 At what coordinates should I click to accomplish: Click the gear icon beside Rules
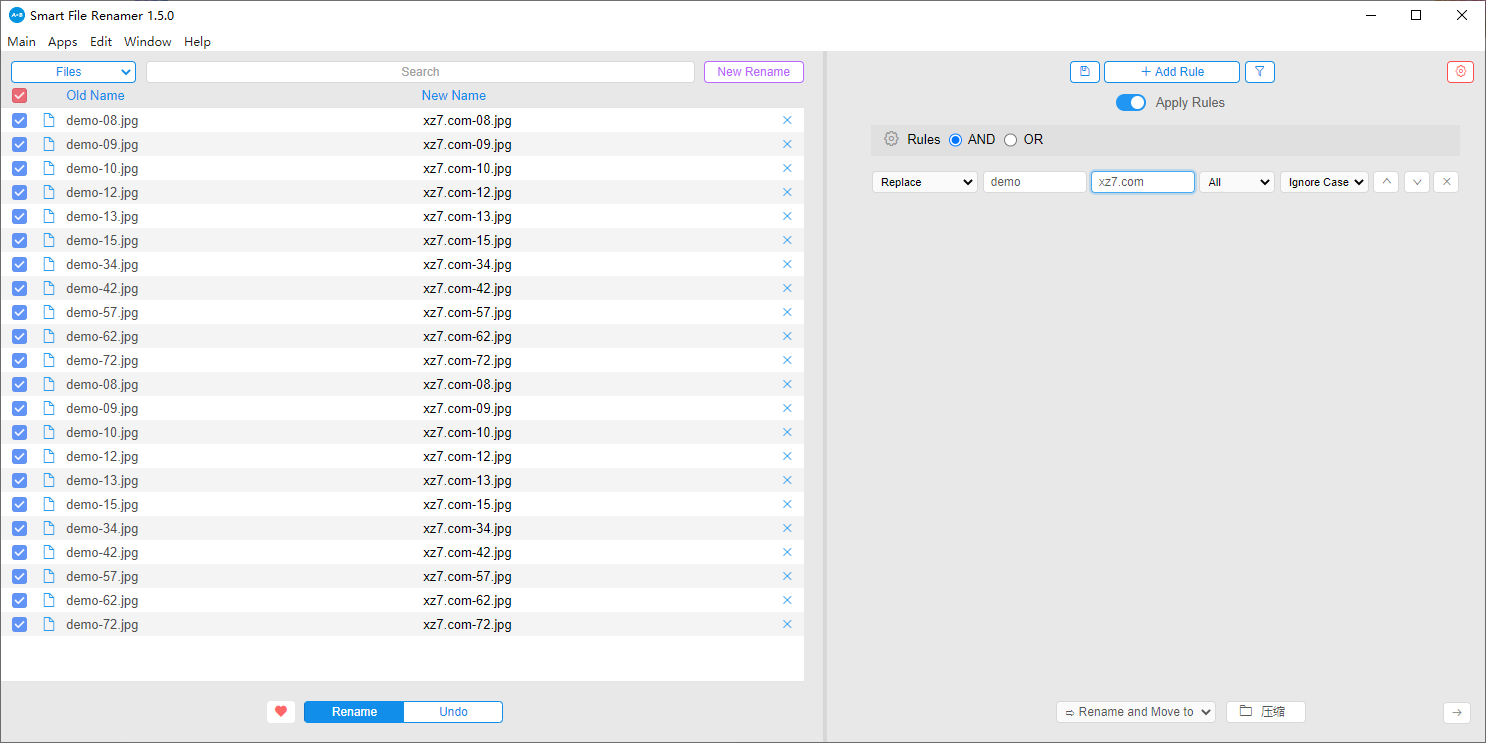(x=891, y=139)
